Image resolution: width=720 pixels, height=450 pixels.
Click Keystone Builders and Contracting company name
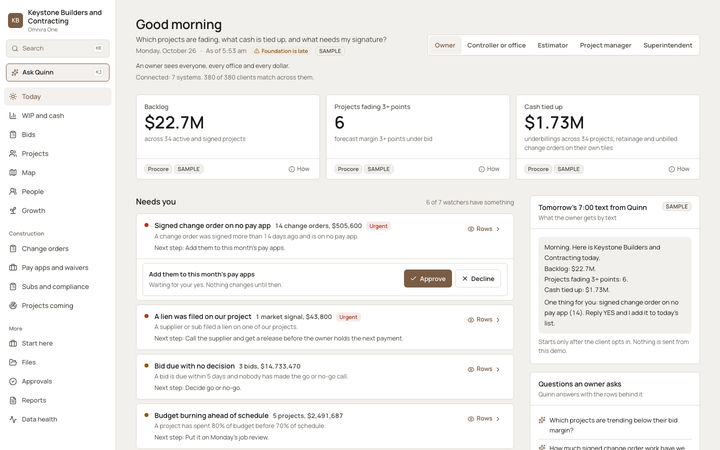(65, 17)
